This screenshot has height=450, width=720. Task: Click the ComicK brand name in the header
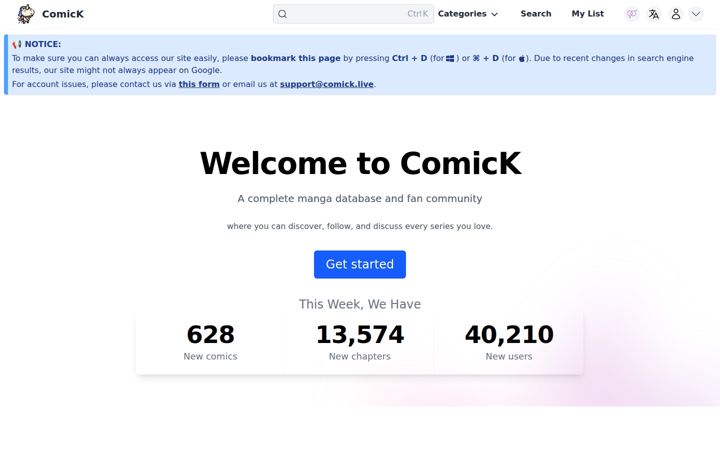click(x=63, y=14)
